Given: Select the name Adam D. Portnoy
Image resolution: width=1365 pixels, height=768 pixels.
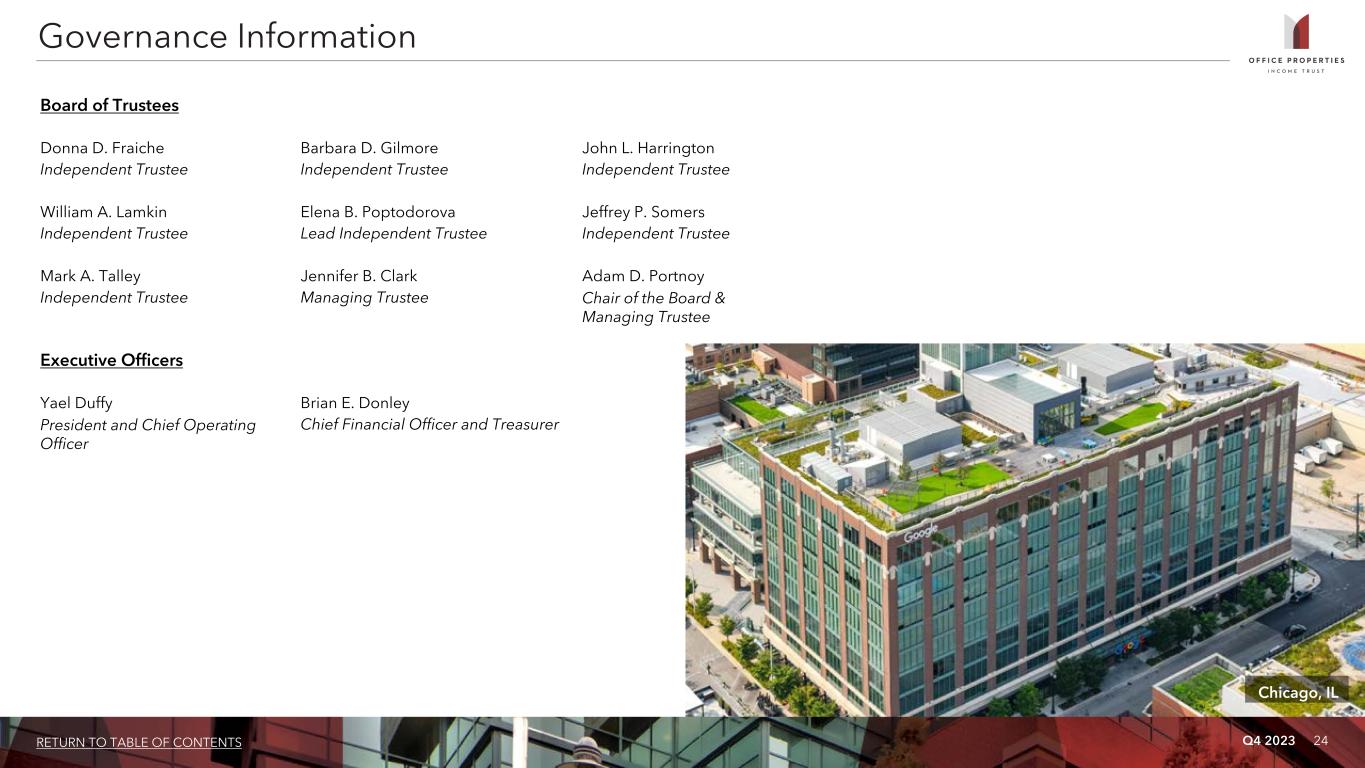Looking at the screenshot, I should pos(643,276).
